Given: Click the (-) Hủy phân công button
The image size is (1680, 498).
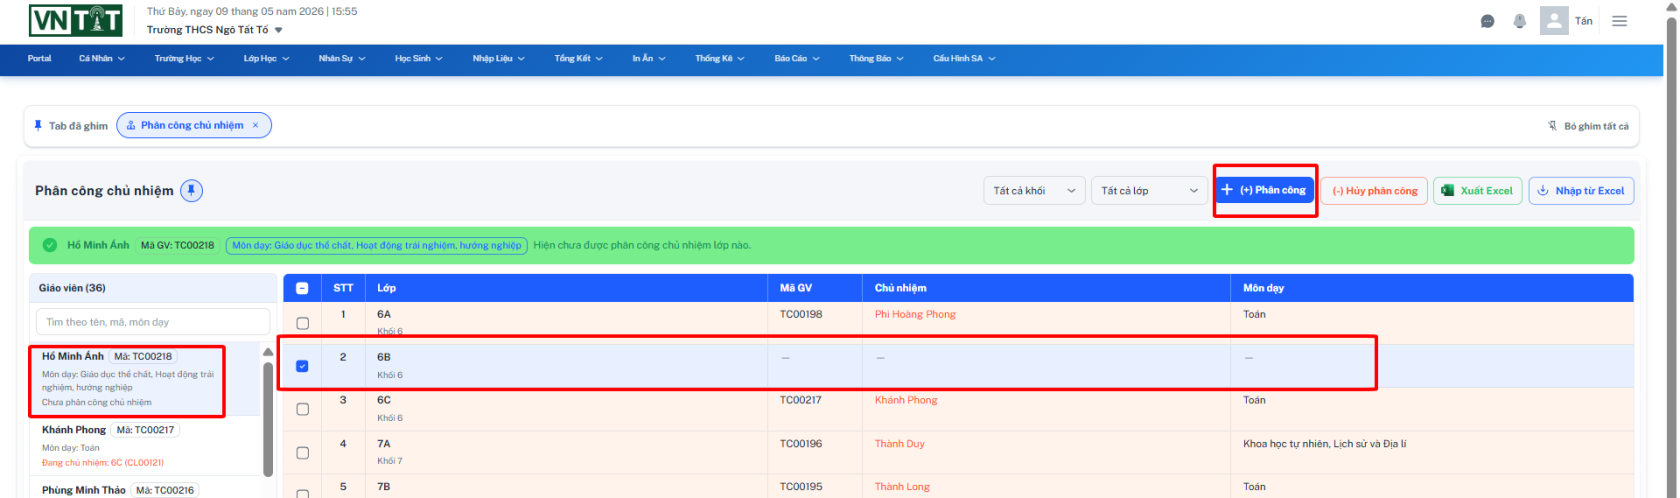Looking at the screenshot, I should click(x=1375, y=191).
